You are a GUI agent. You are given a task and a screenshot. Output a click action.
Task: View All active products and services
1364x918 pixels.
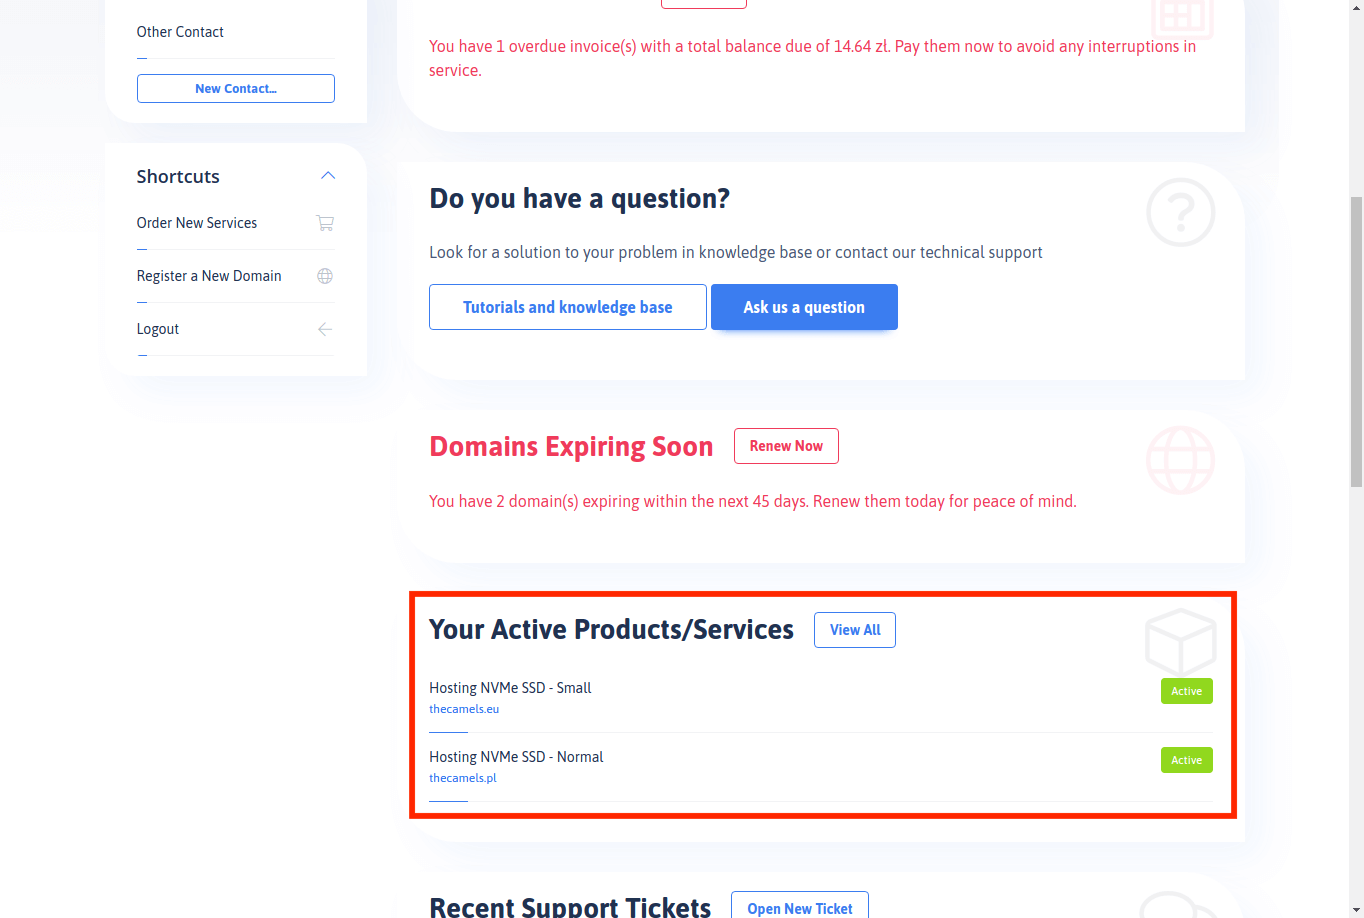tap(855, 630)
